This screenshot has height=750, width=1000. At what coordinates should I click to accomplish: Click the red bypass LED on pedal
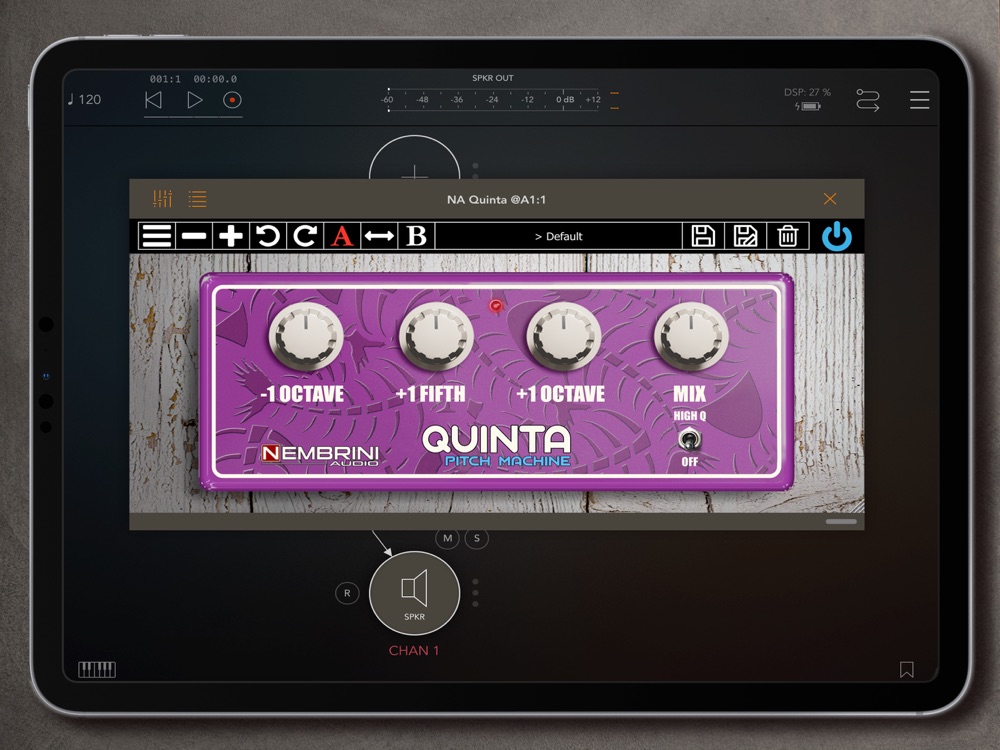click(496, 306)
